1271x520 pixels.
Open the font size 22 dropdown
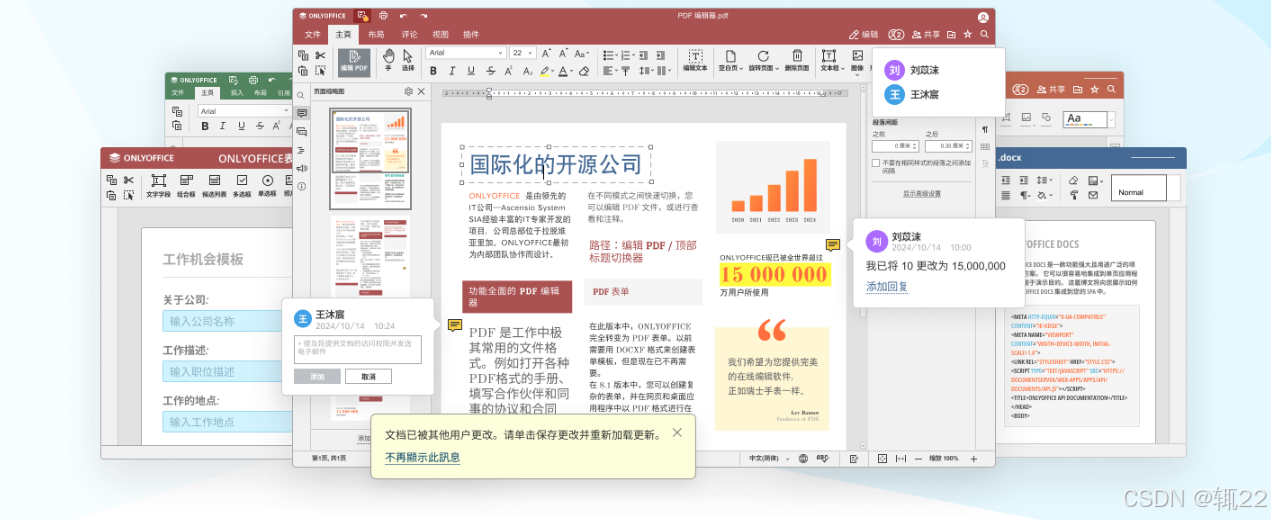[x=532, y=52]
